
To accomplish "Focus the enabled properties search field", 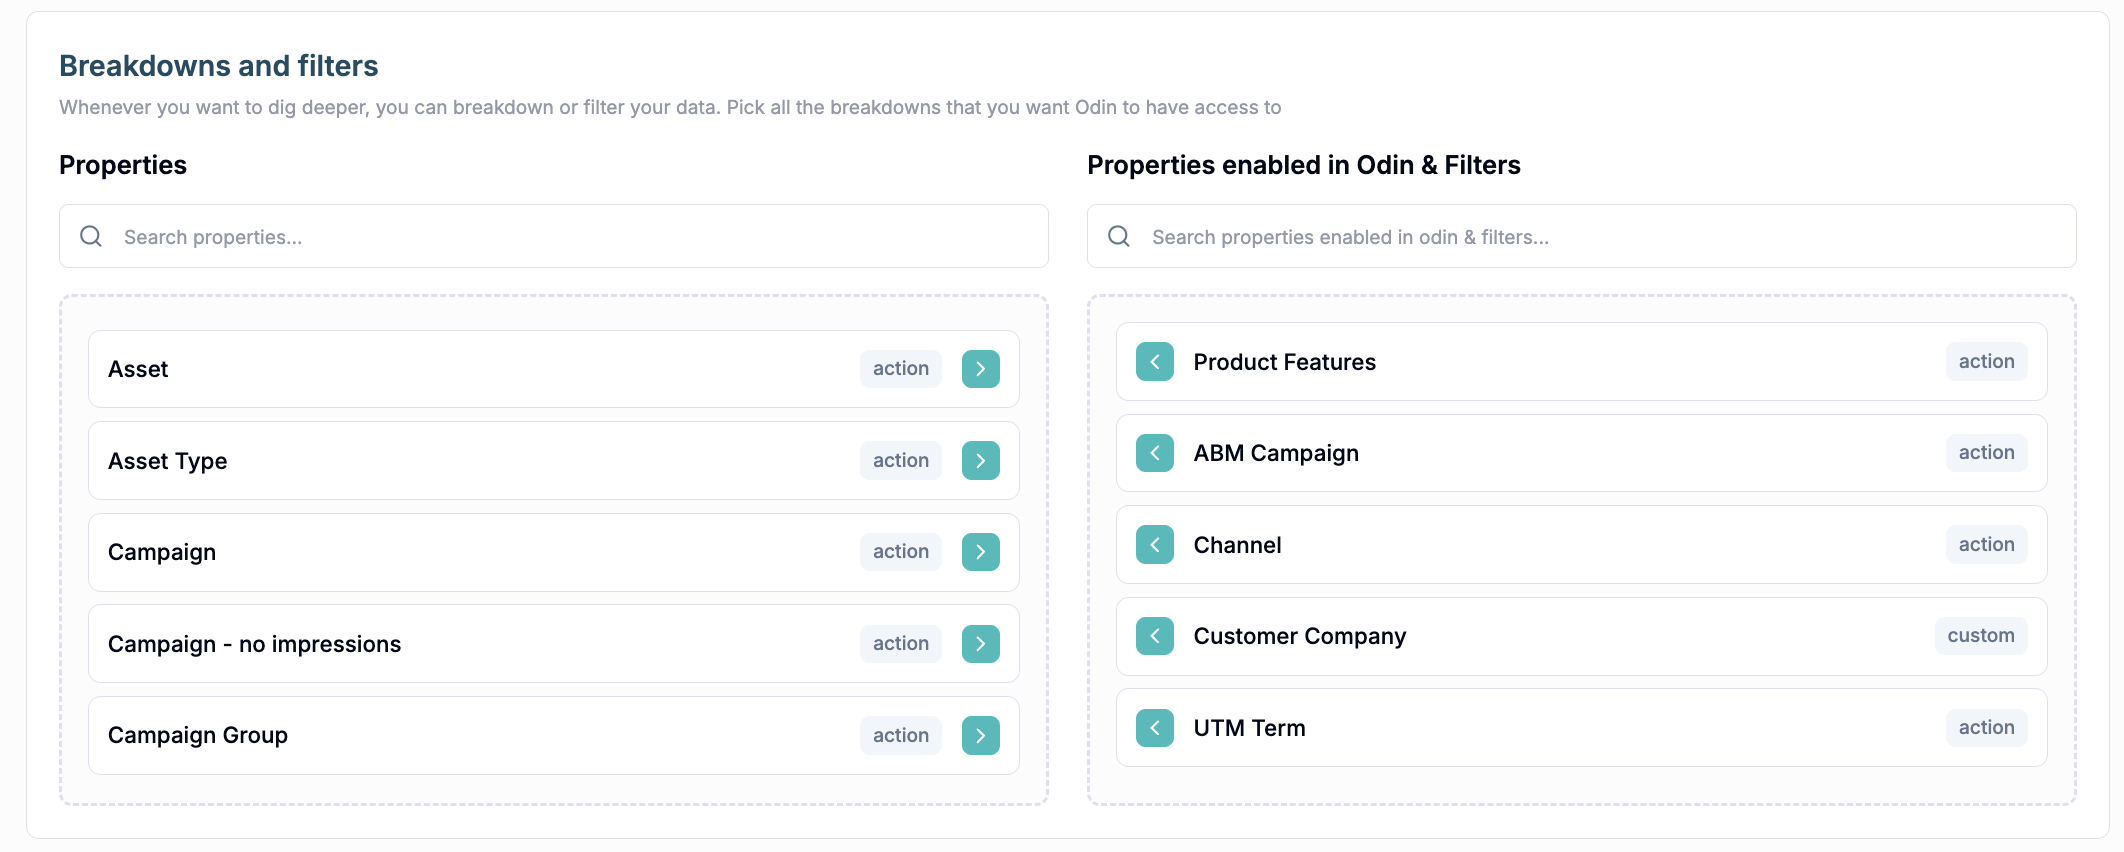I will pos(1600,237).
